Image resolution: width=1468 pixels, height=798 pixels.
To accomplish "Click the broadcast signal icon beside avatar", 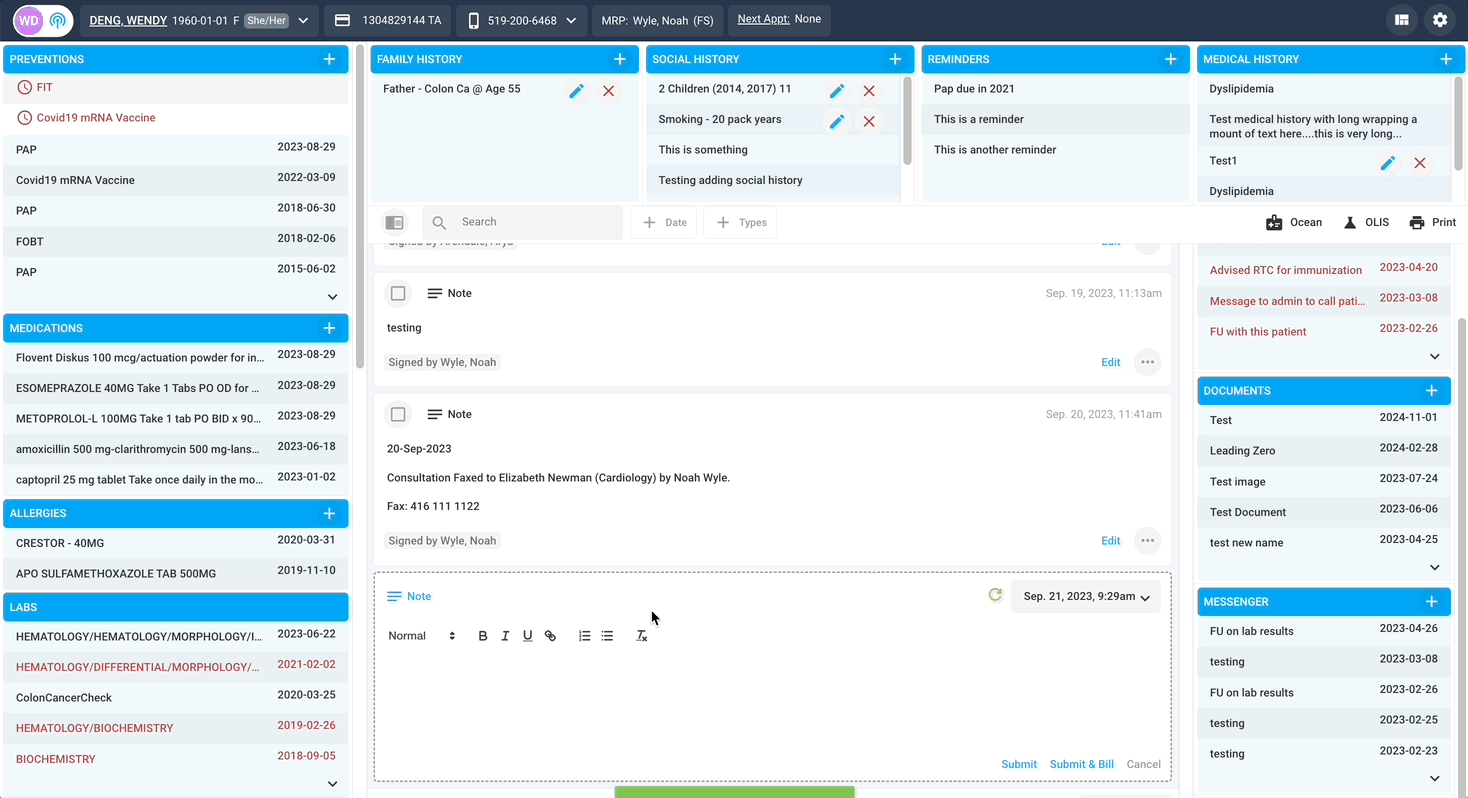I will coord(57,20).
